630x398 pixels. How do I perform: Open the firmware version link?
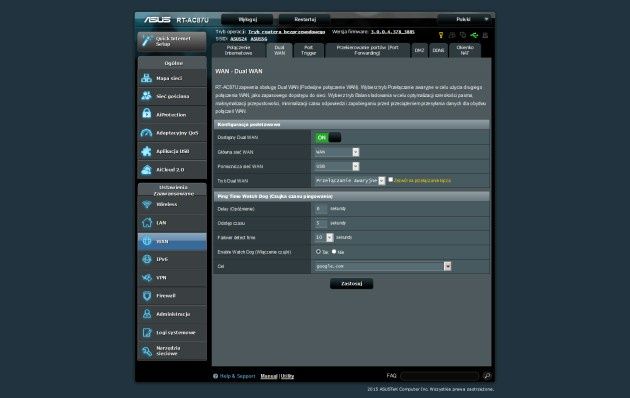coord(393,32)
